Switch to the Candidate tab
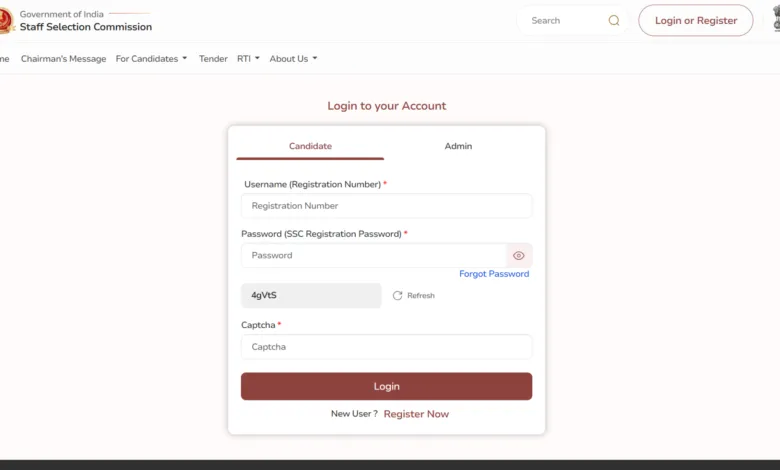Screen dimensions: 780x470 (310, 146)
